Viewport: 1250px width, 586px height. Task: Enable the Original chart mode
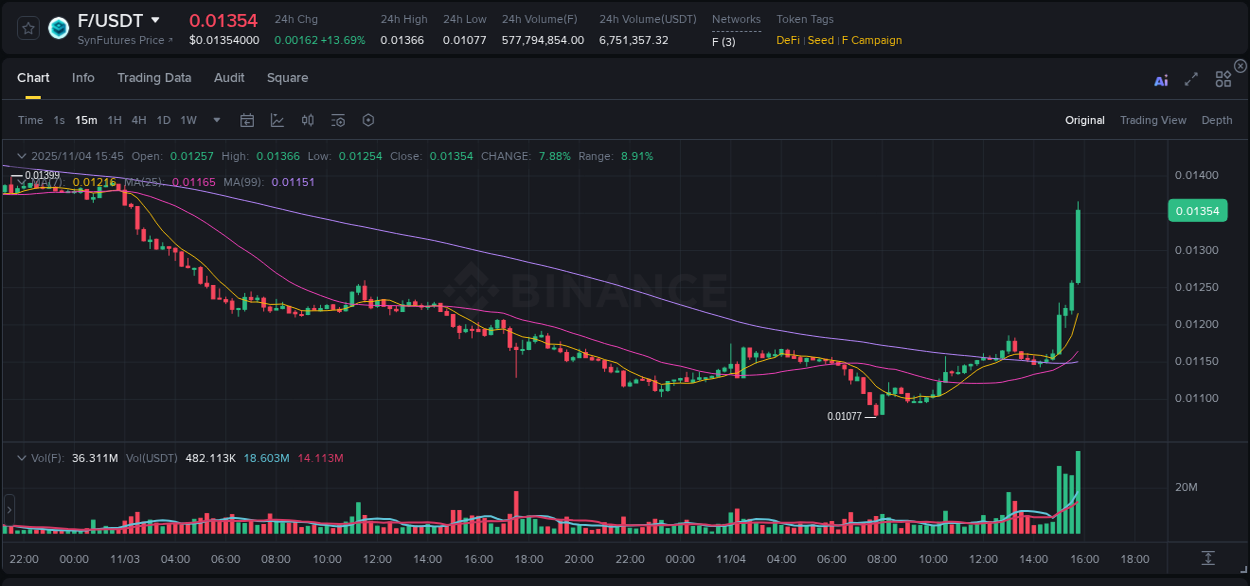click(x=1085, y=120)
